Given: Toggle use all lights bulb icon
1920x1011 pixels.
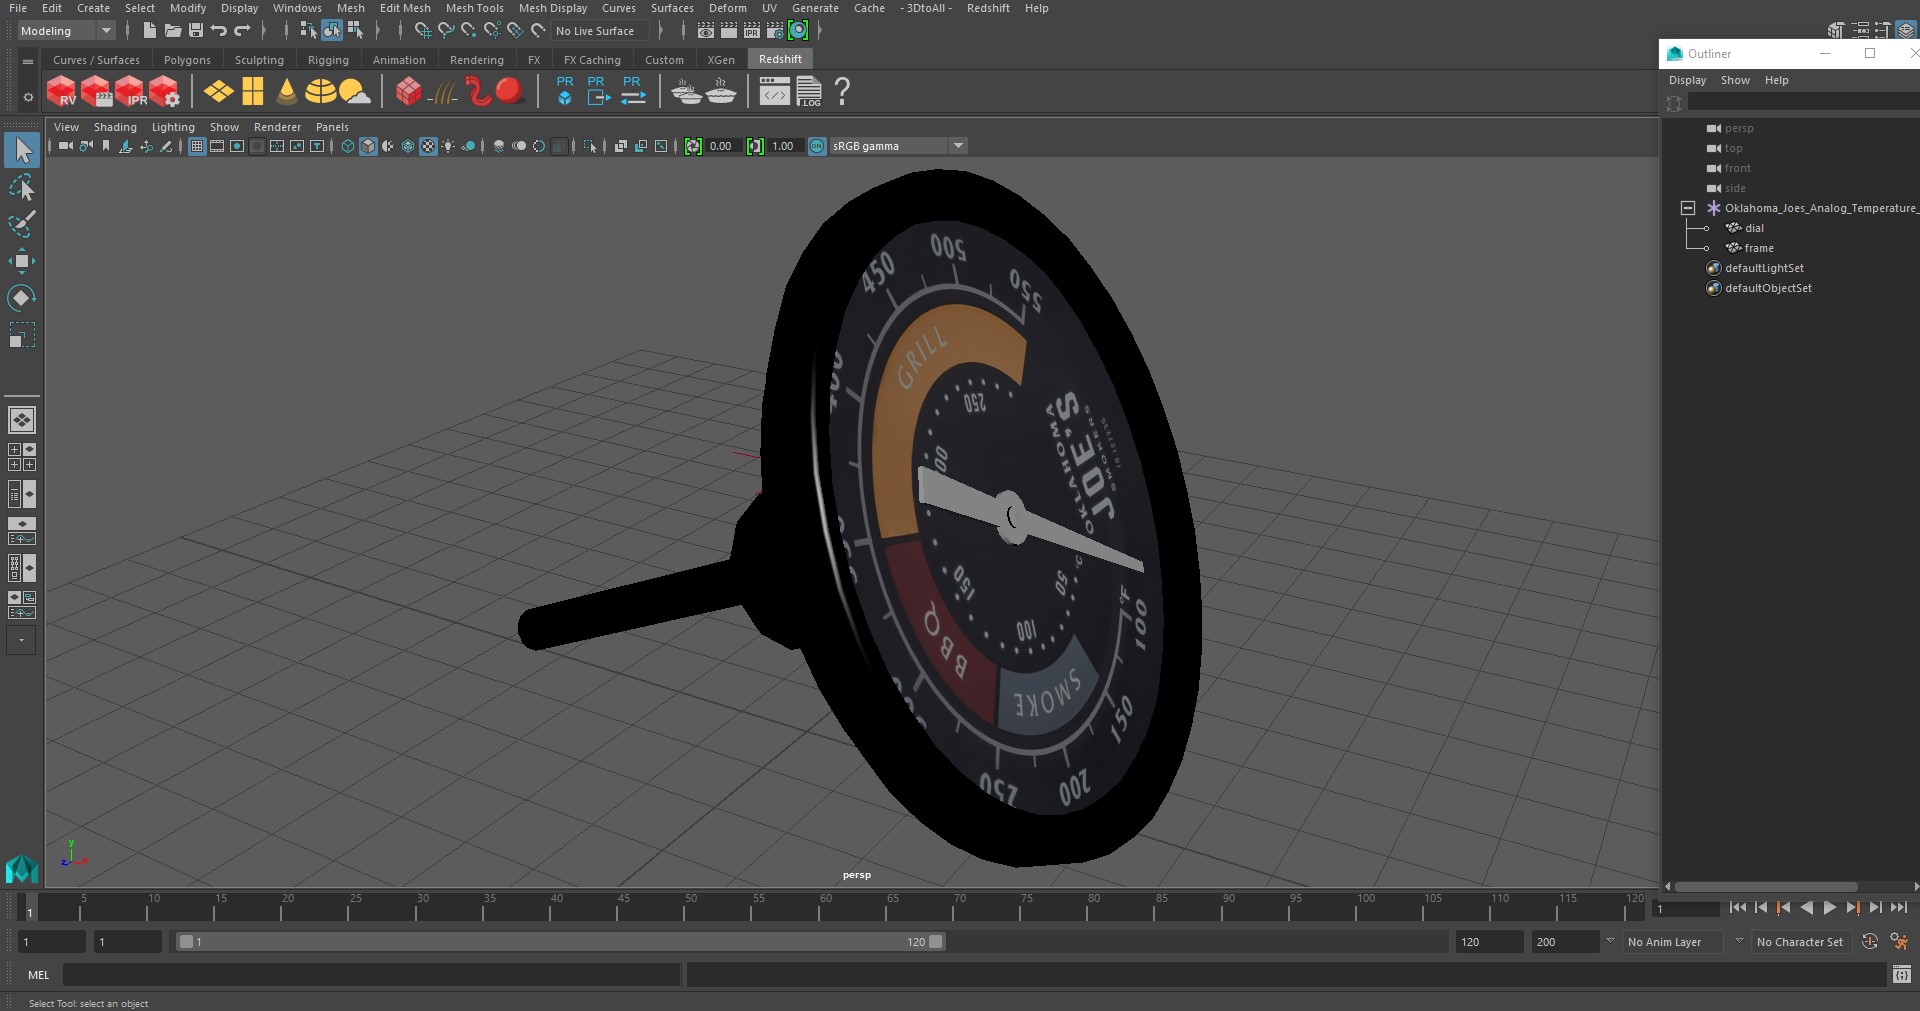Looking at the screenshot, I should pos(448,146).
